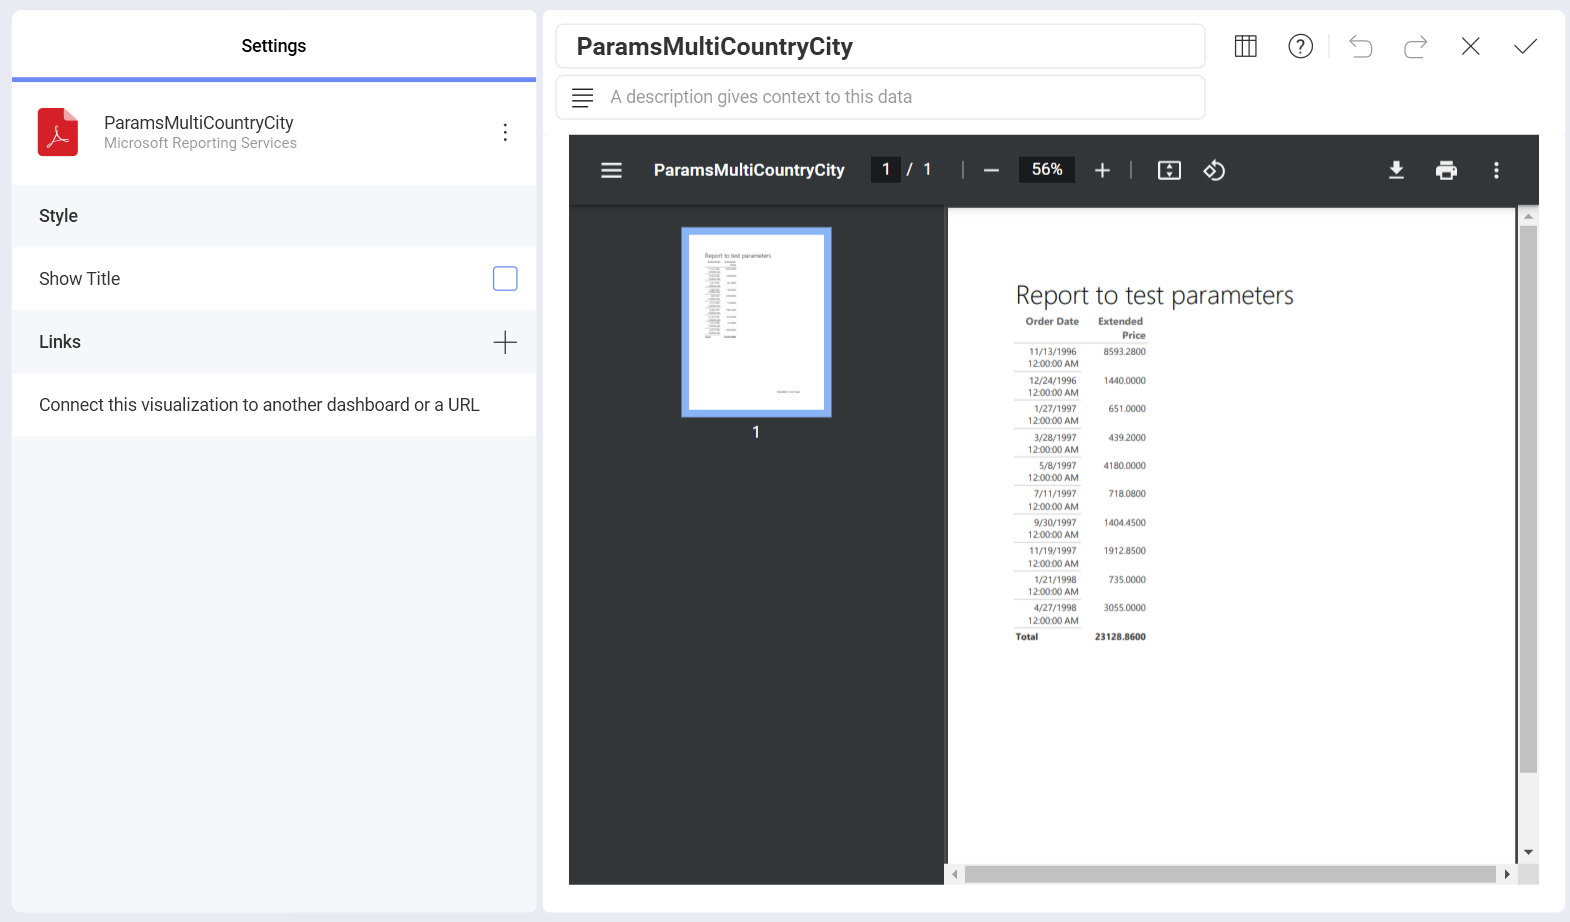Viewport: 1570px width, 922px height.
Task: Click the horizontal scrollbar right arrow
Action: point(1507,874)
